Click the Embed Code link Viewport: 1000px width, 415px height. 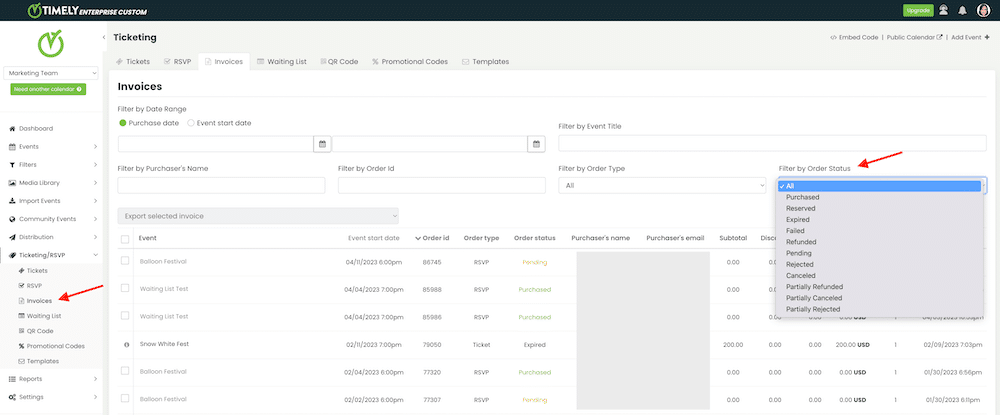click(853, 37)
